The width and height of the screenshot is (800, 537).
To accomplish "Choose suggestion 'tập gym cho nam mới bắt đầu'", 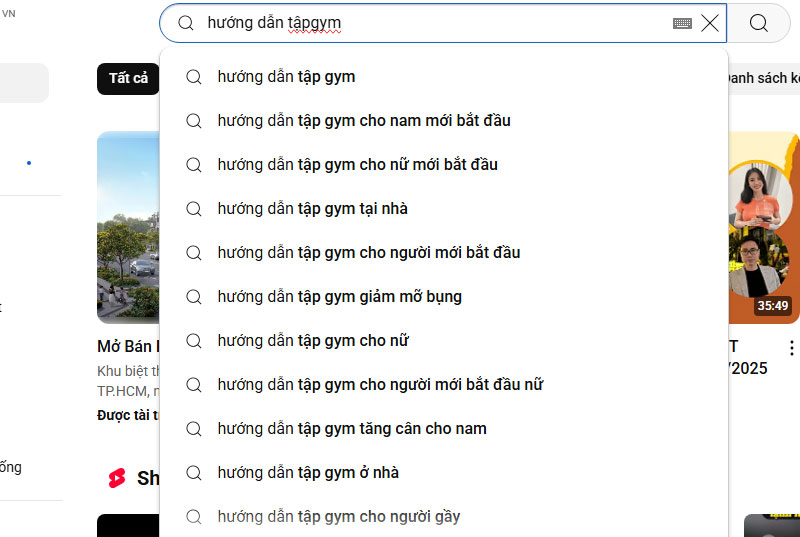I will tap(364, 121).
